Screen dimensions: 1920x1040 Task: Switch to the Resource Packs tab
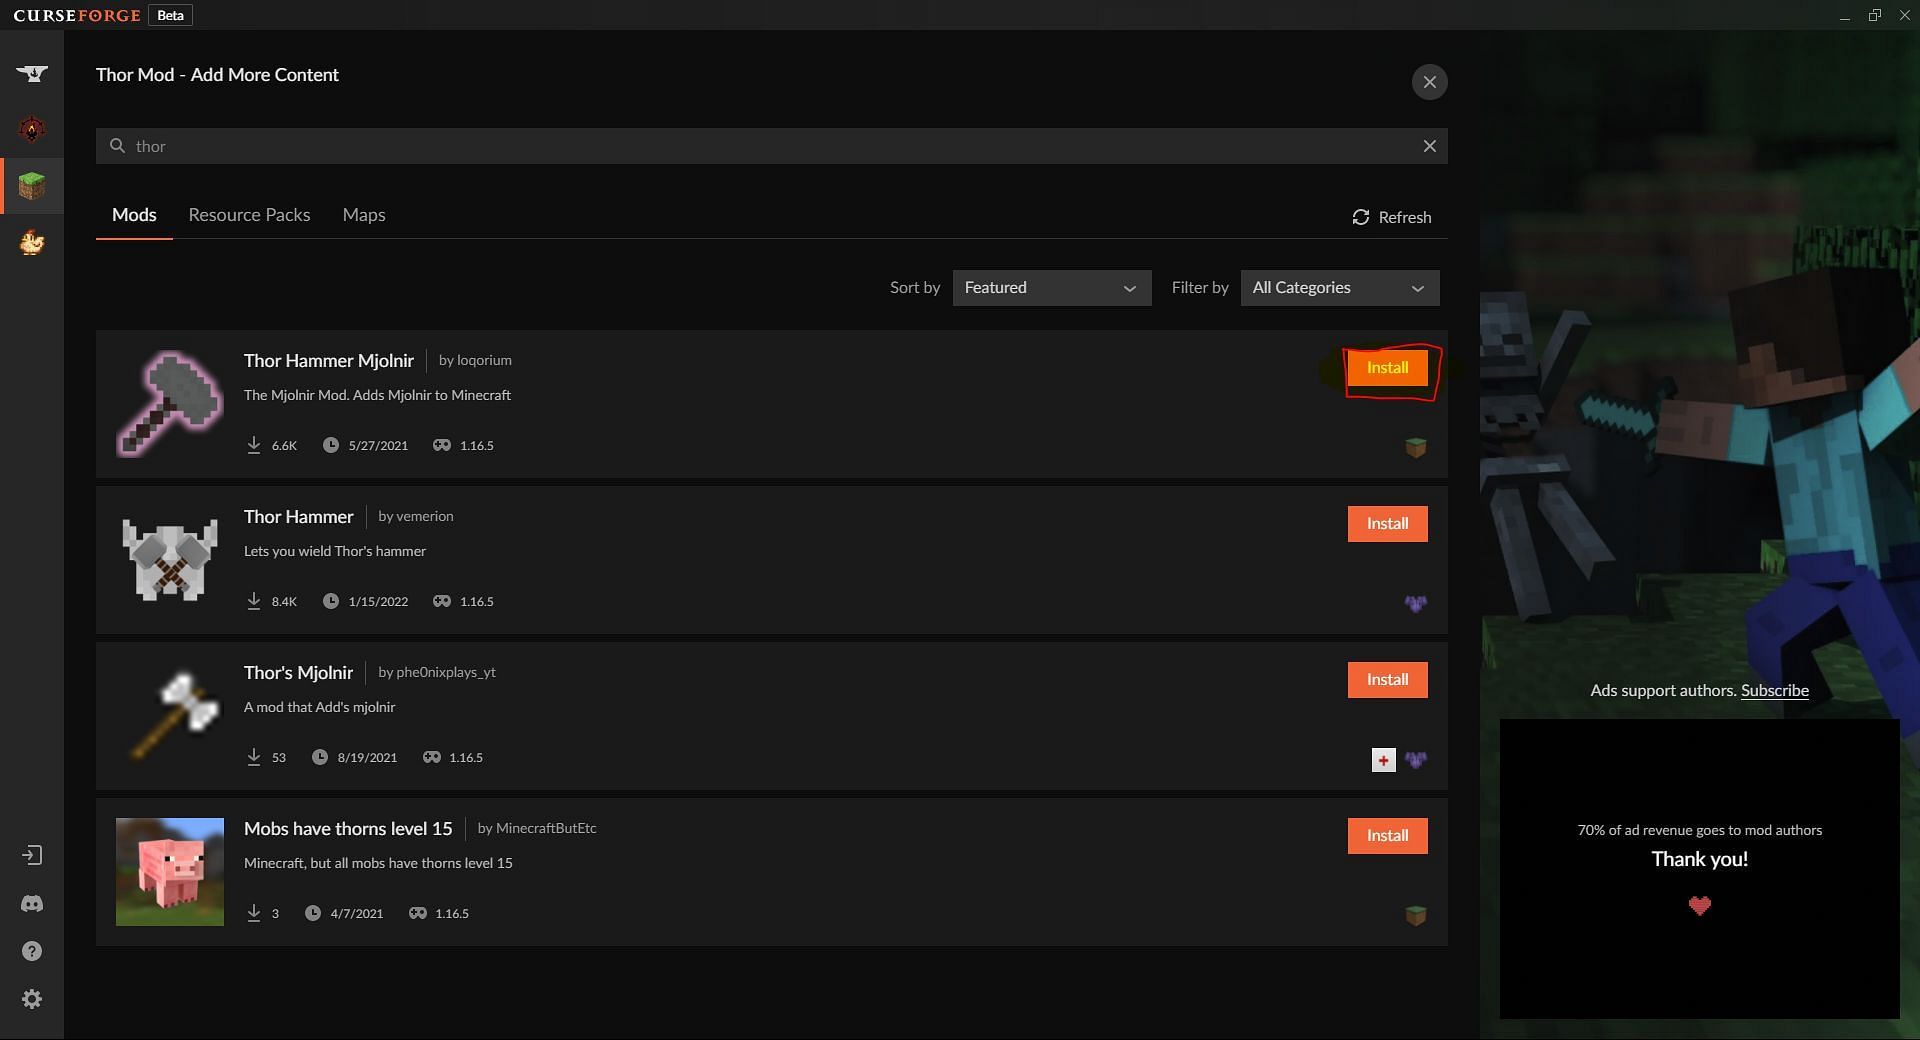(x=249, y=215)
